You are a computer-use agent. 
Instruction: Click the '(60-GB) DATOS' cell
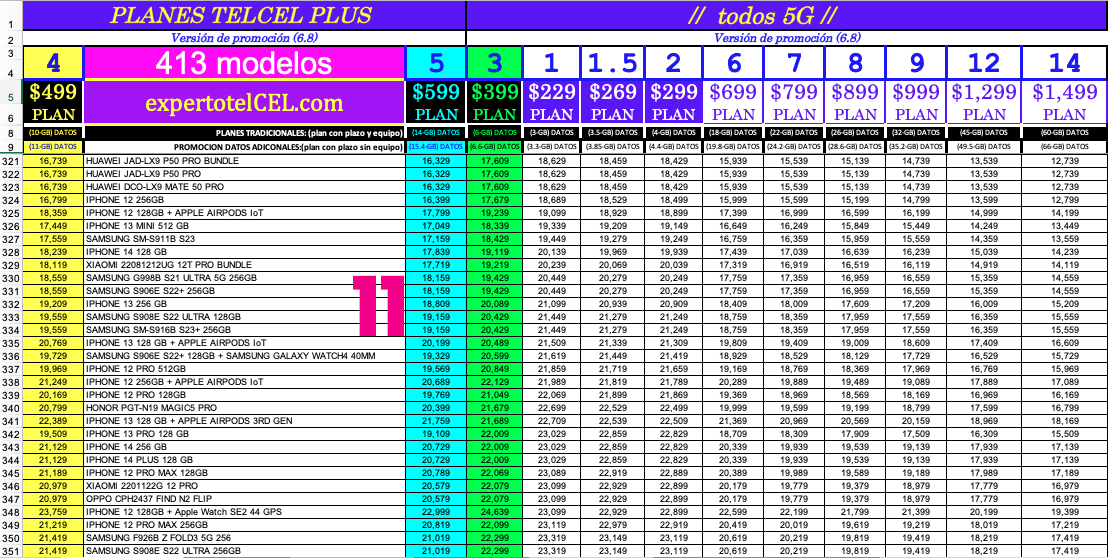click(x=1065, y=132)
